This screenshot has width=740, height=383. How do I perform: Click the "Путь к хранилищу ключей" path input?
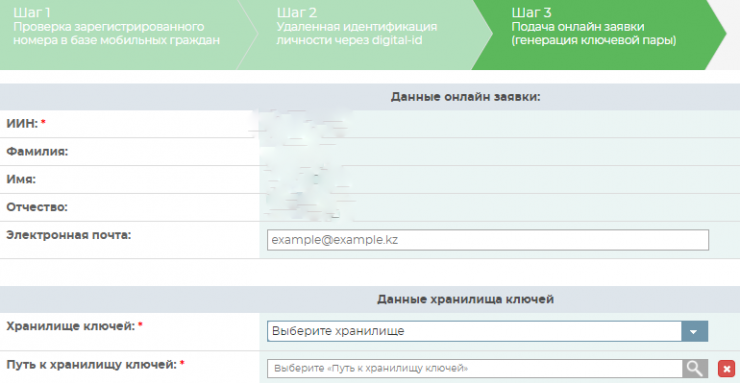coord(475,368)
